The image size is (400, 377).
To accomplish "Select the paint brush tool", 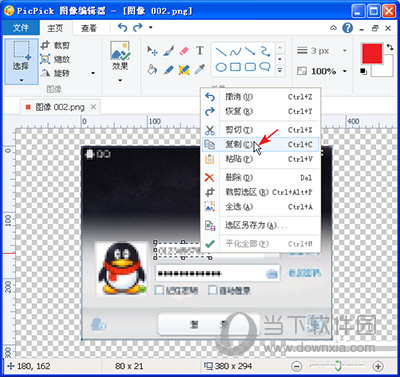I will click(x=168, y=51).
